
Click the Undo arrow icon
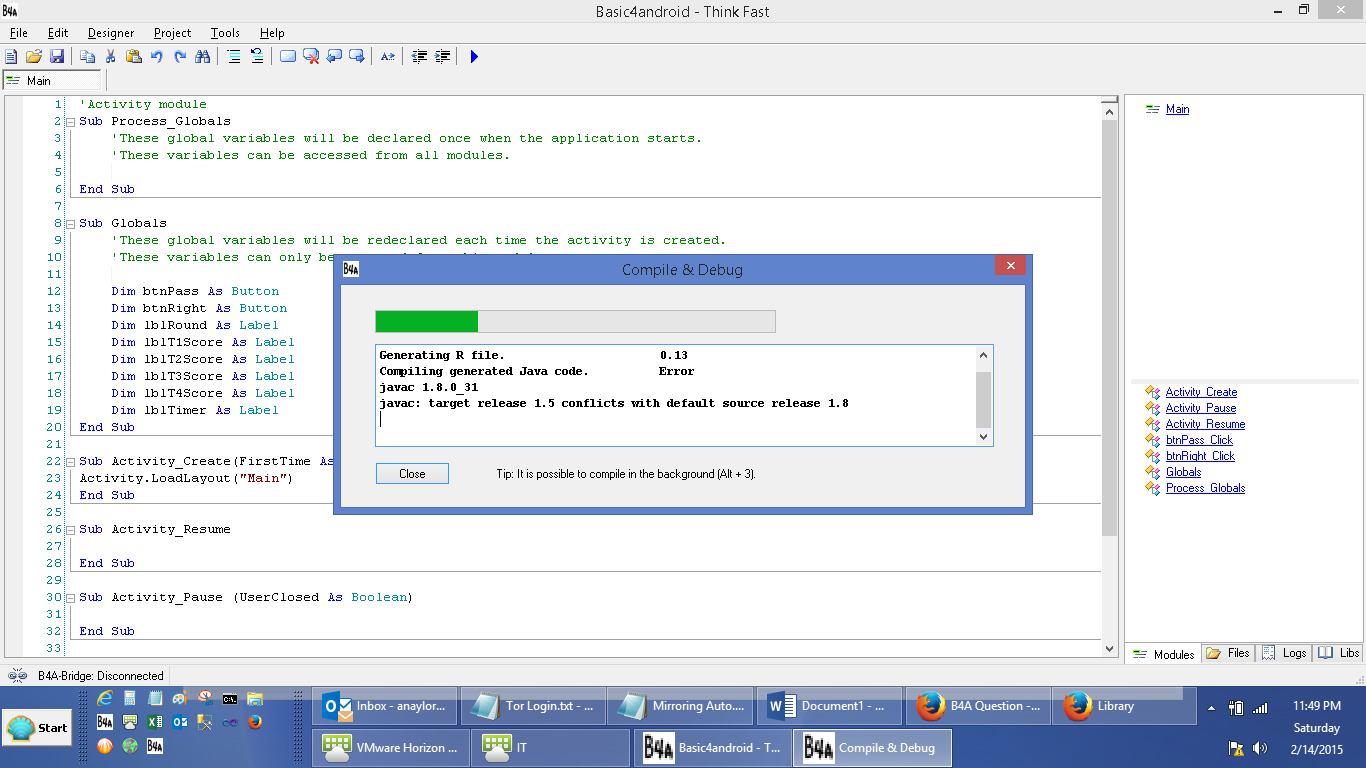coord(157,57)
